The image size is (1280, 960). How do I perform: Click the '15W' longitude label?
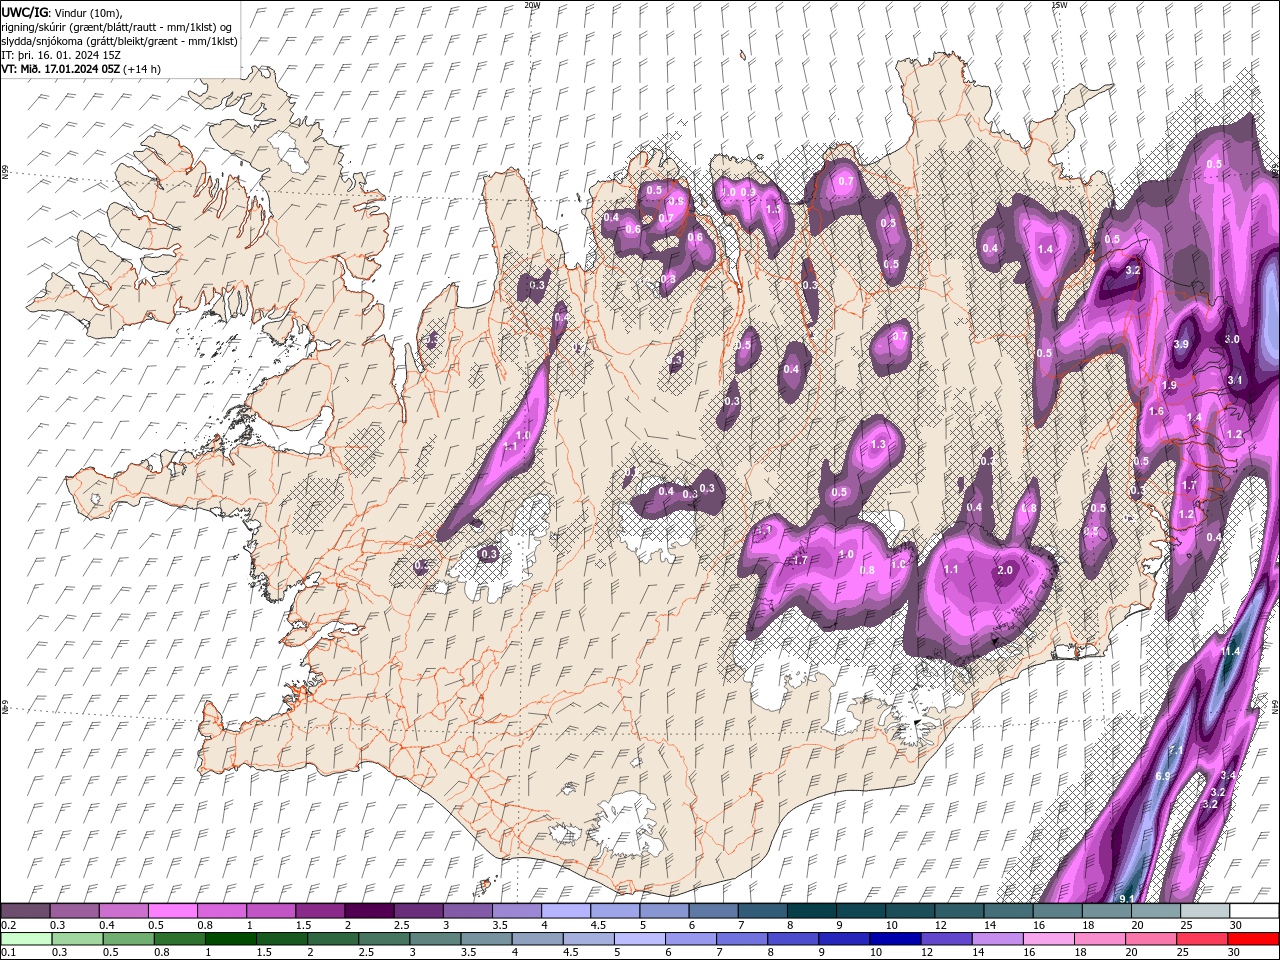1059,5
